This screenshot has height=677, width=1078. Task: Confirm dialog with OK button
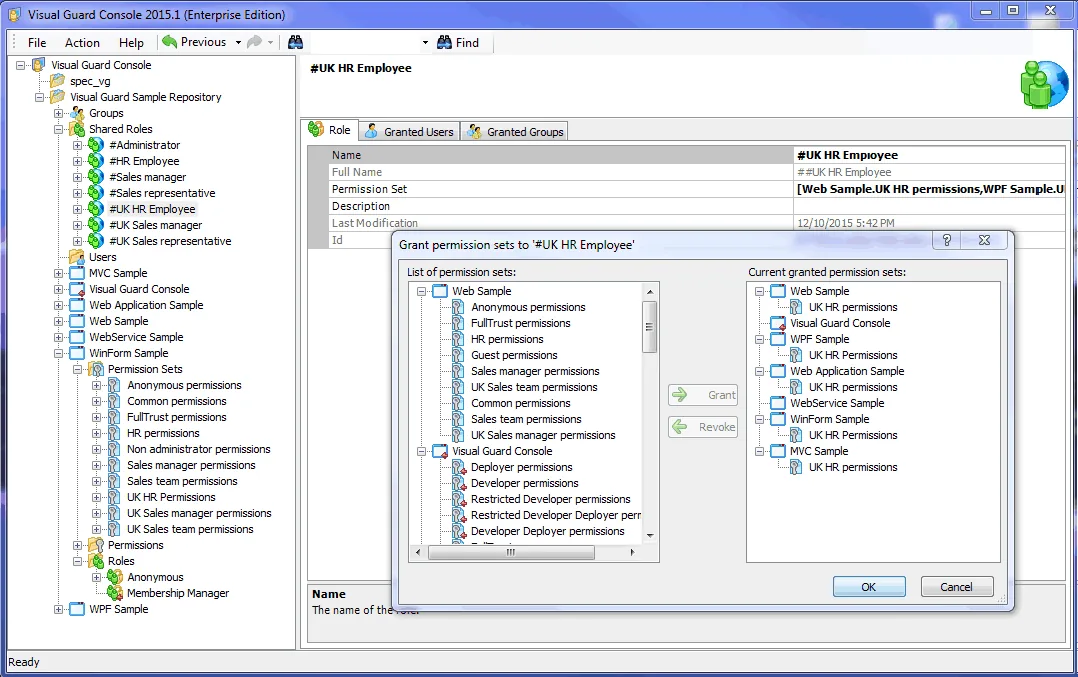[869, 587]
